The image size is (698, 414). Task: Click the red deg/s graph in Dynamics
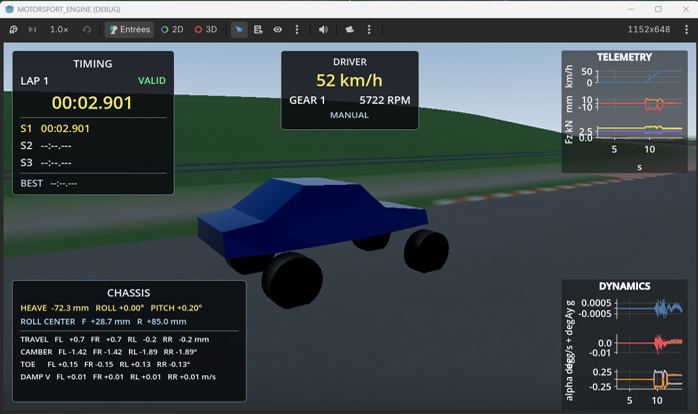coord(649,343)
